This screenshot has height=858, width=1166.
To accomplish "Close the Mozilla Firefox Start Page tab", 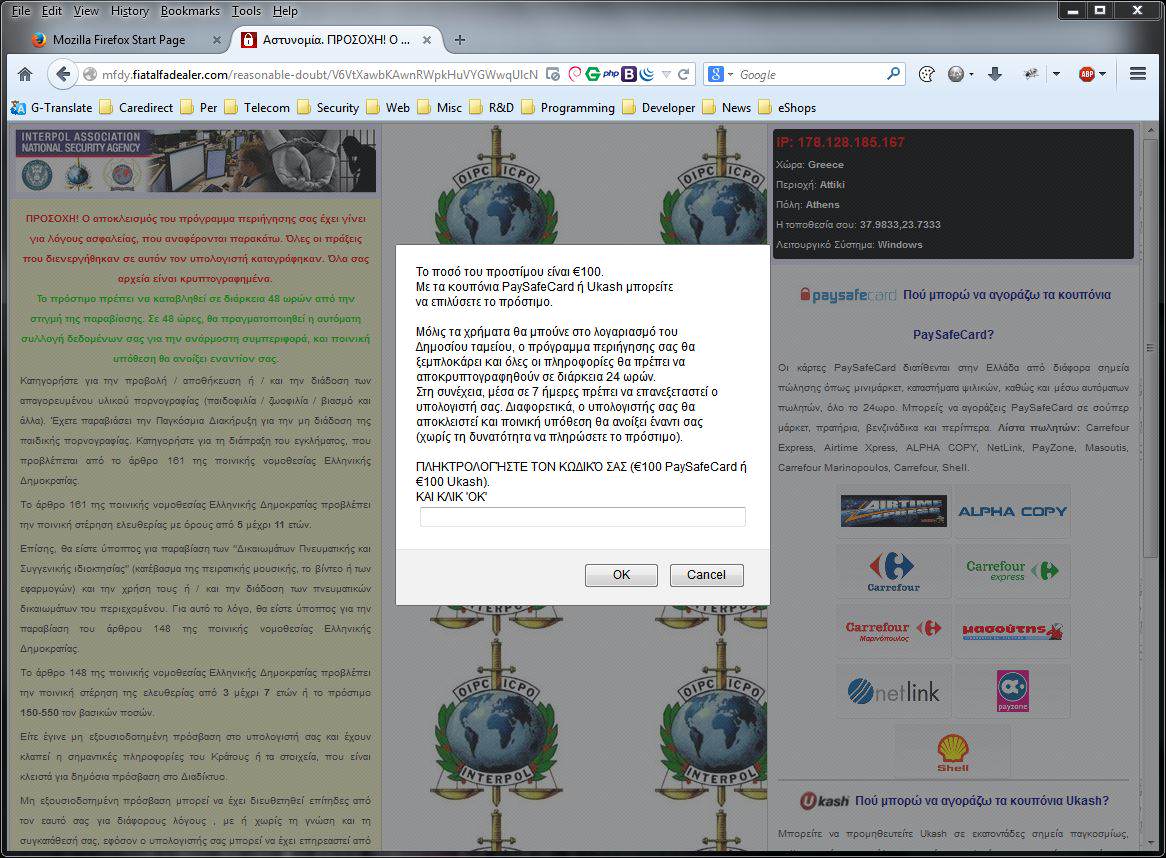I will pos(217,40).
